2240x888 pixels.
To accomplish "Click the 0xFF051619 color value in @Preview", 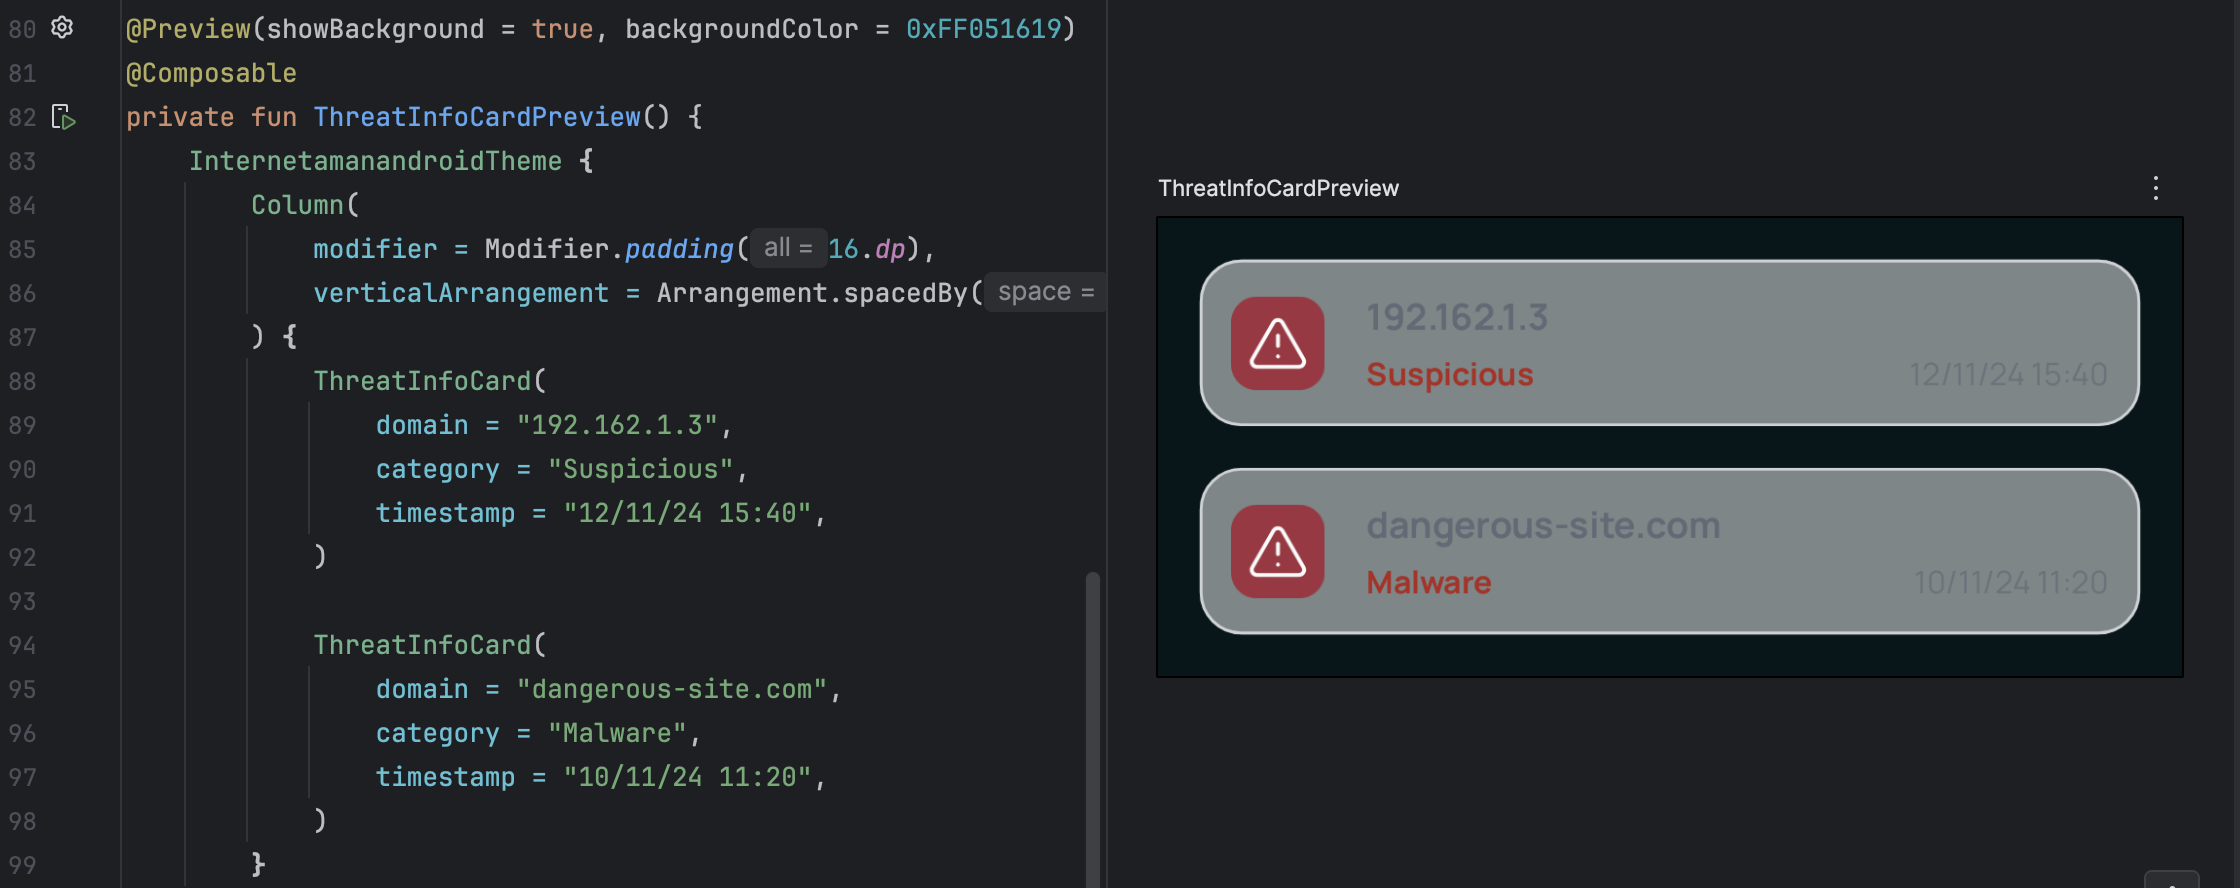I will click(983, 29).
